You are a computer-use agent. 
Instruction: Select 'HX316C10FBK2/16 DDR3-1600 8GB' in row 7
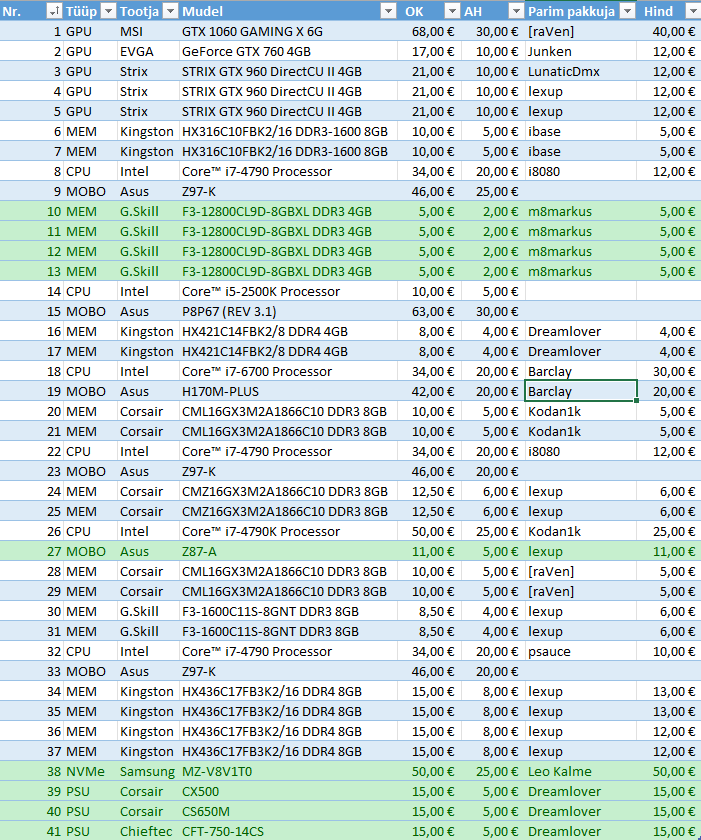(x=288, y=152)
